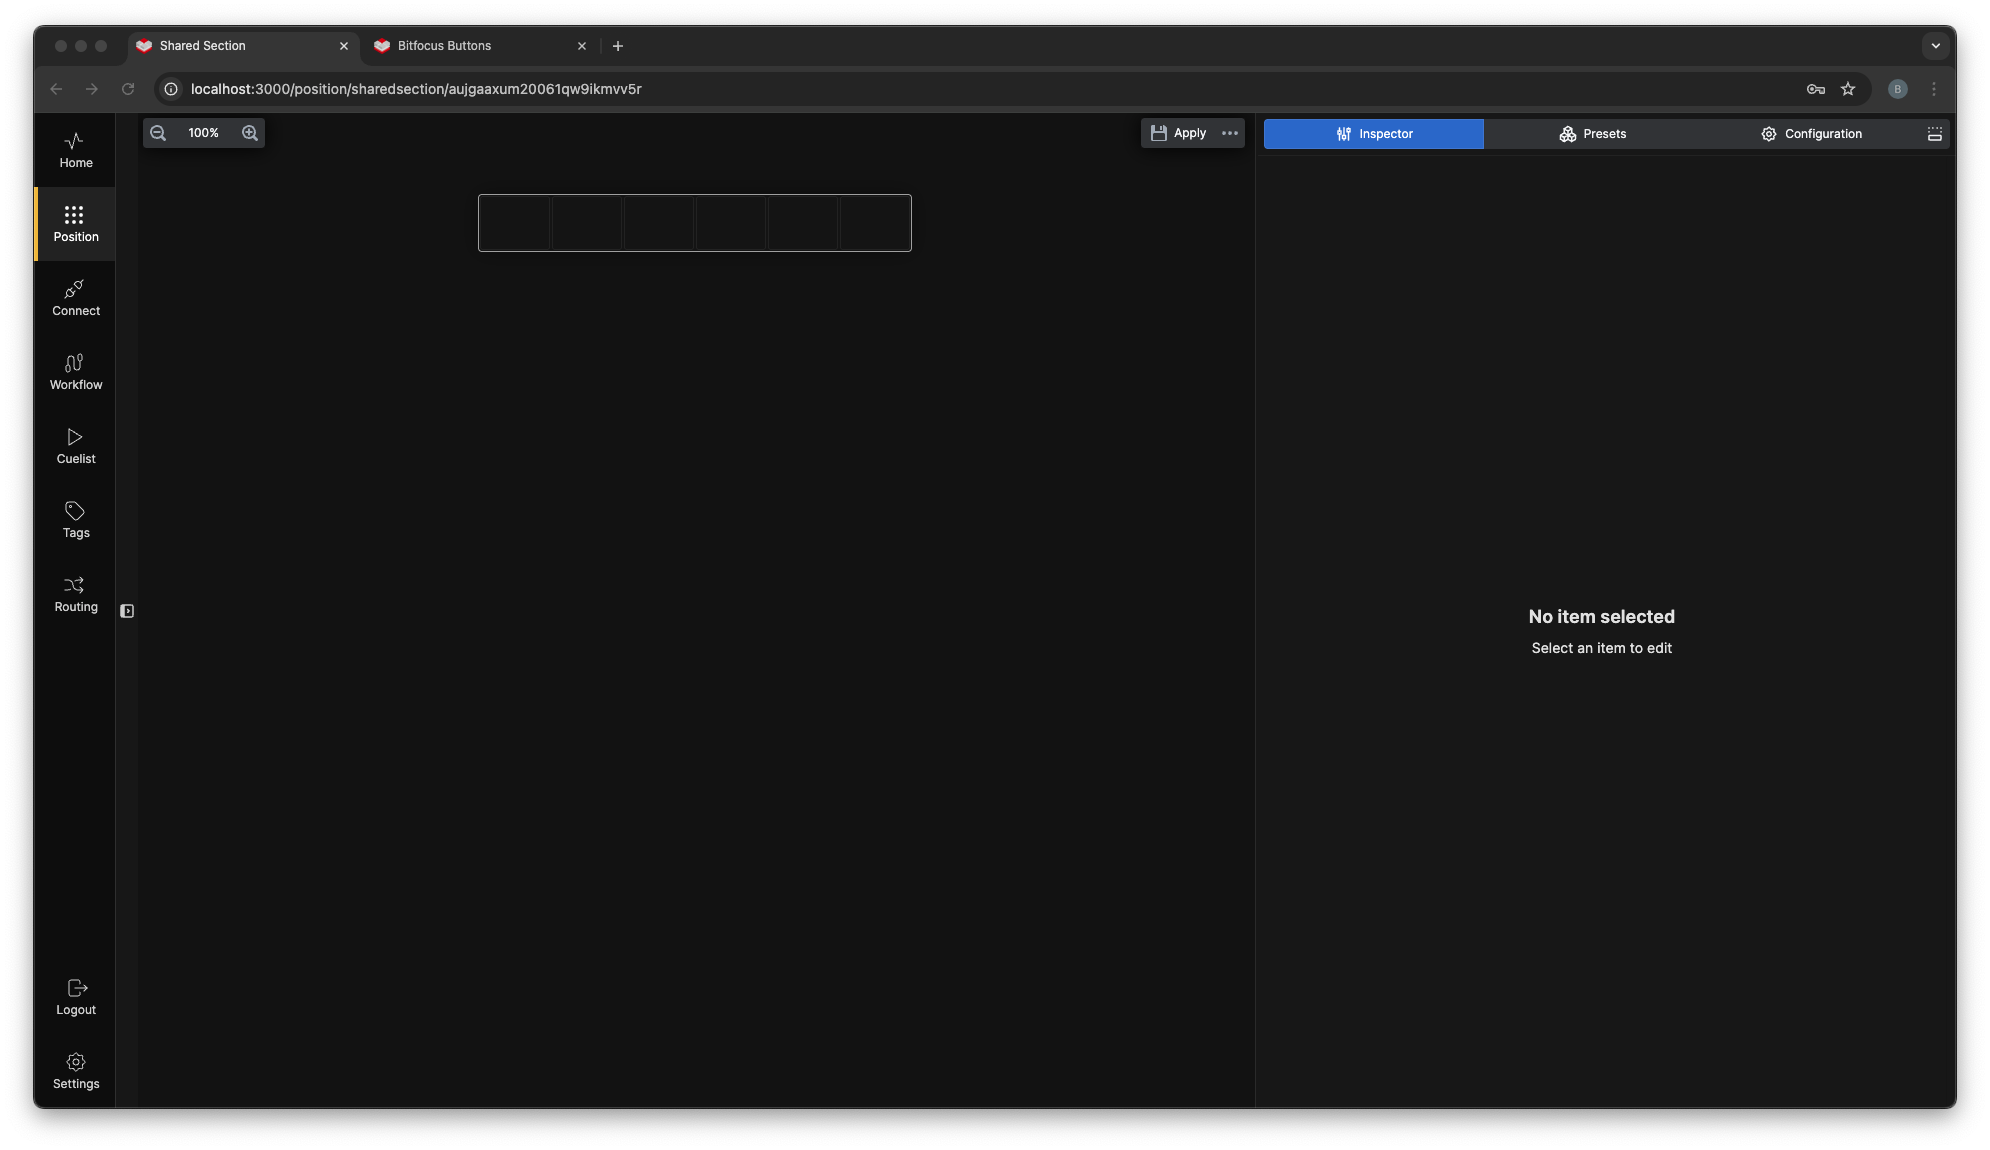1990x1150 pixels.
Task: Reload the current page
Action: click(128, 89)
